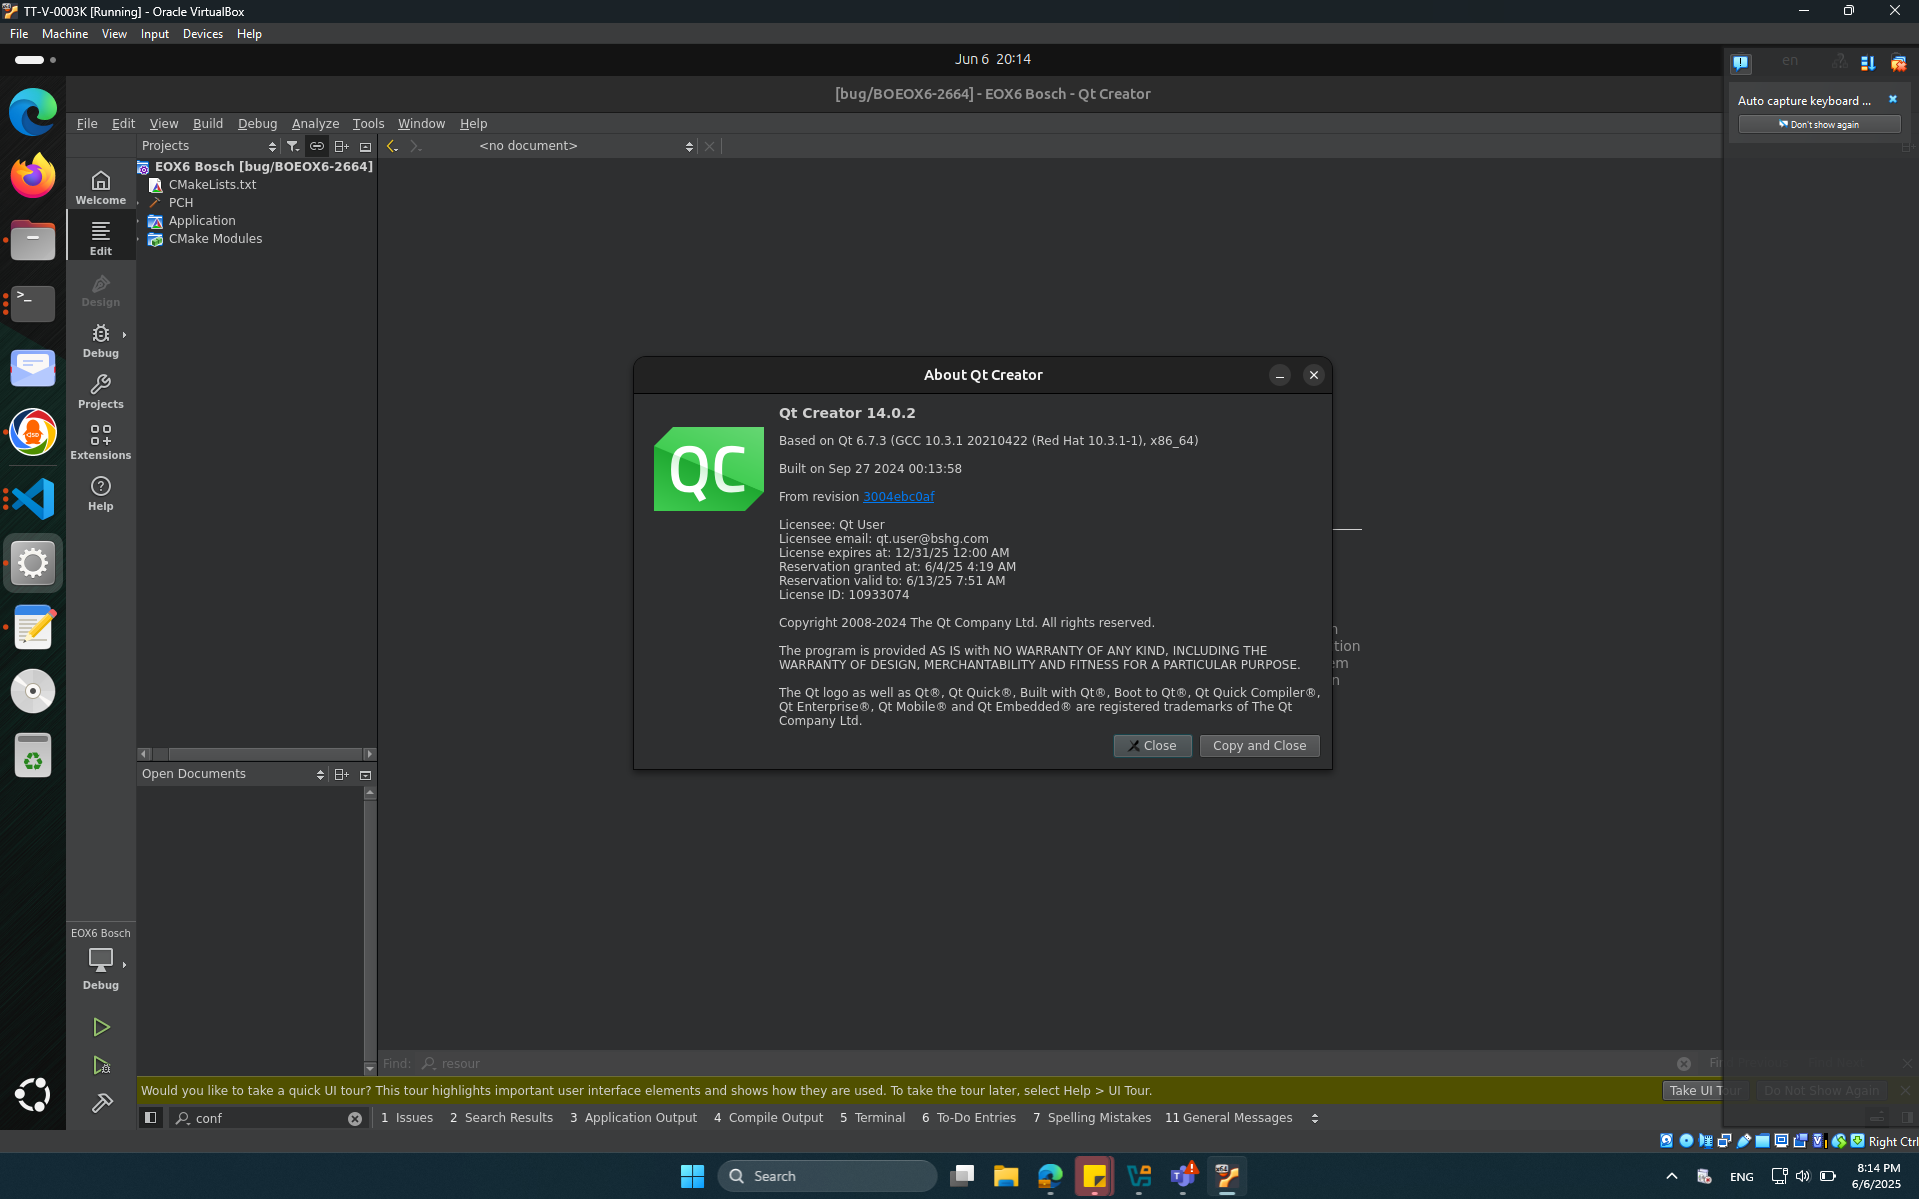Split the Projects sidebar panel
Image resolution: width=1919 pixels, height=1199 pixels.
click(x=341, y=146)
